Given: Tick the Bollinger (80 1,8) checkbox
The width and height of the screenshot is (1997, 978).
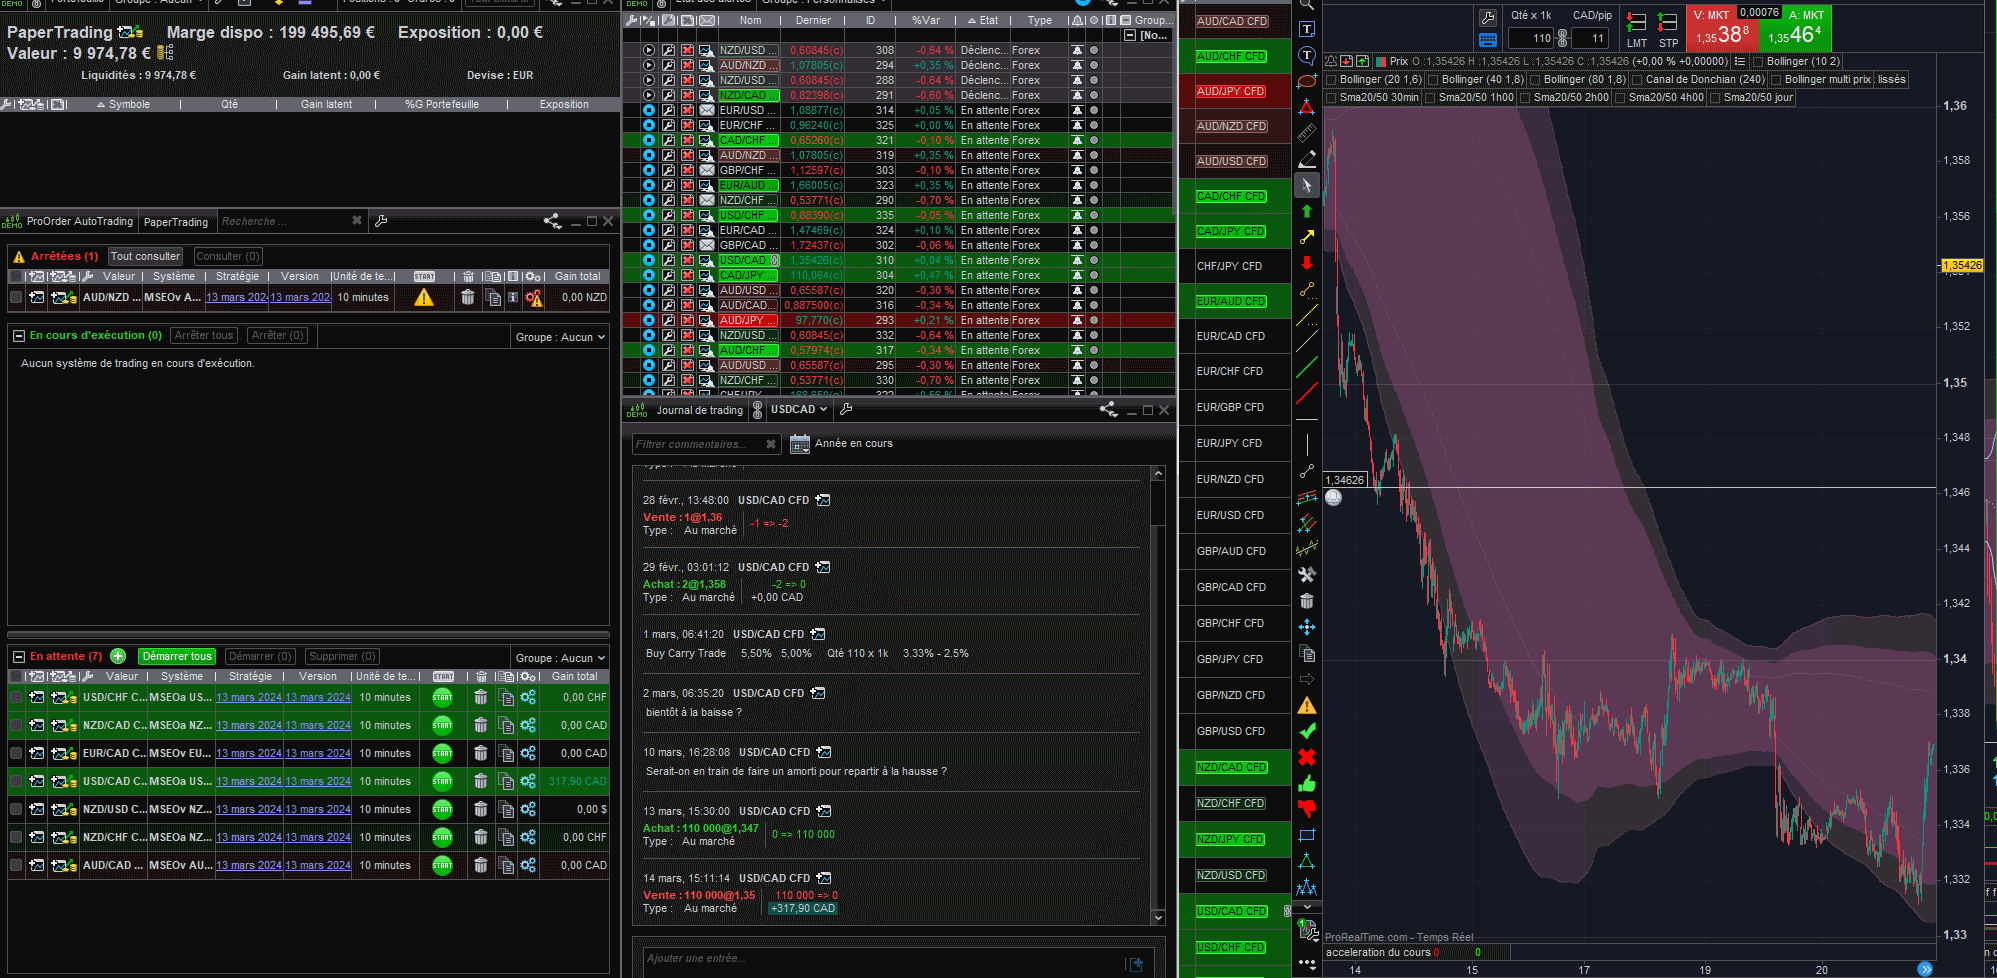Looking at the screenshot, I should 1535,80.
